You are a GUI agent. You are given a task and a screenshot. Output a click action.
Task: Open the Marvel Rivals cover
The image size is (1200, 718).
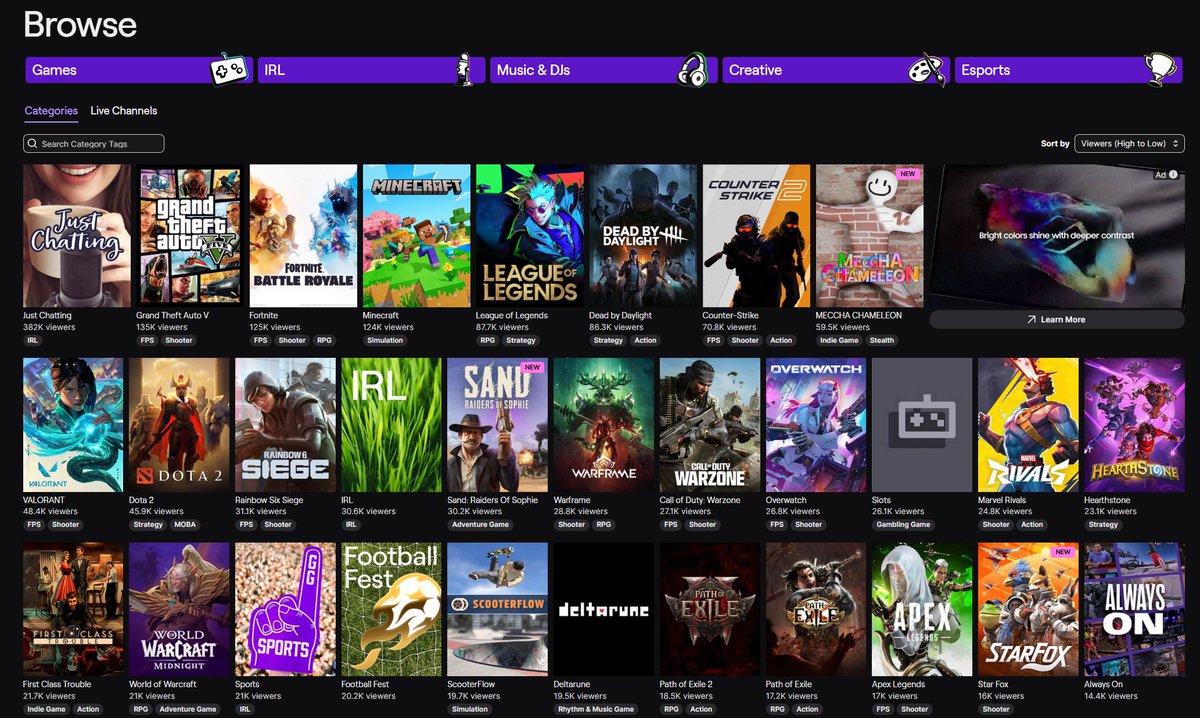pos(1028,425)
